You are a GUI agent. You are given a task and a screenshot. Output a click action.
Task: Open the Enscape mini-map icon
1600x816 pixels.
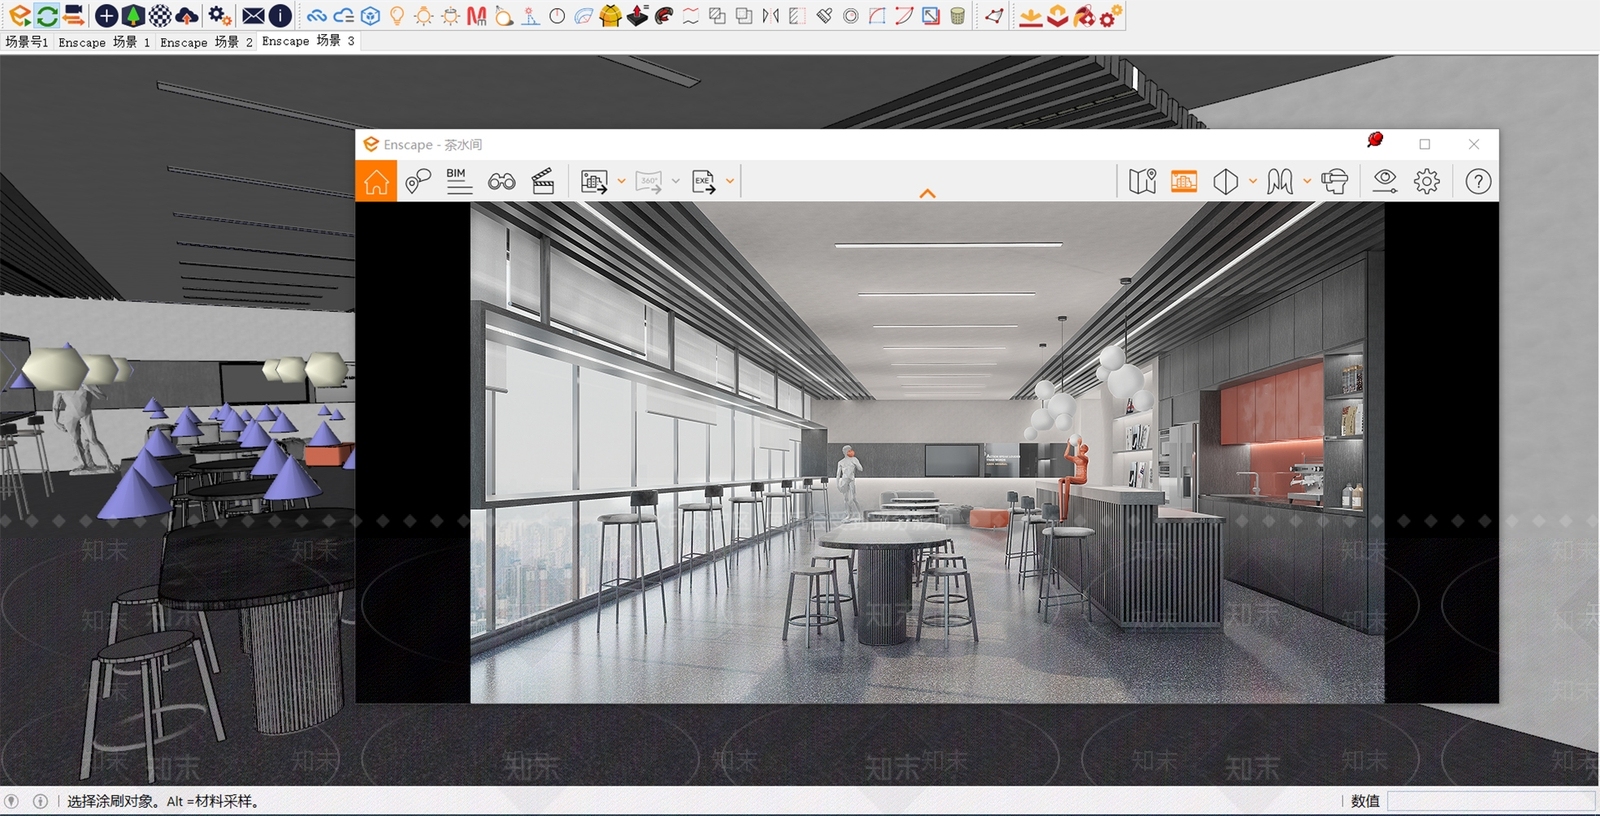[1142, 181]
